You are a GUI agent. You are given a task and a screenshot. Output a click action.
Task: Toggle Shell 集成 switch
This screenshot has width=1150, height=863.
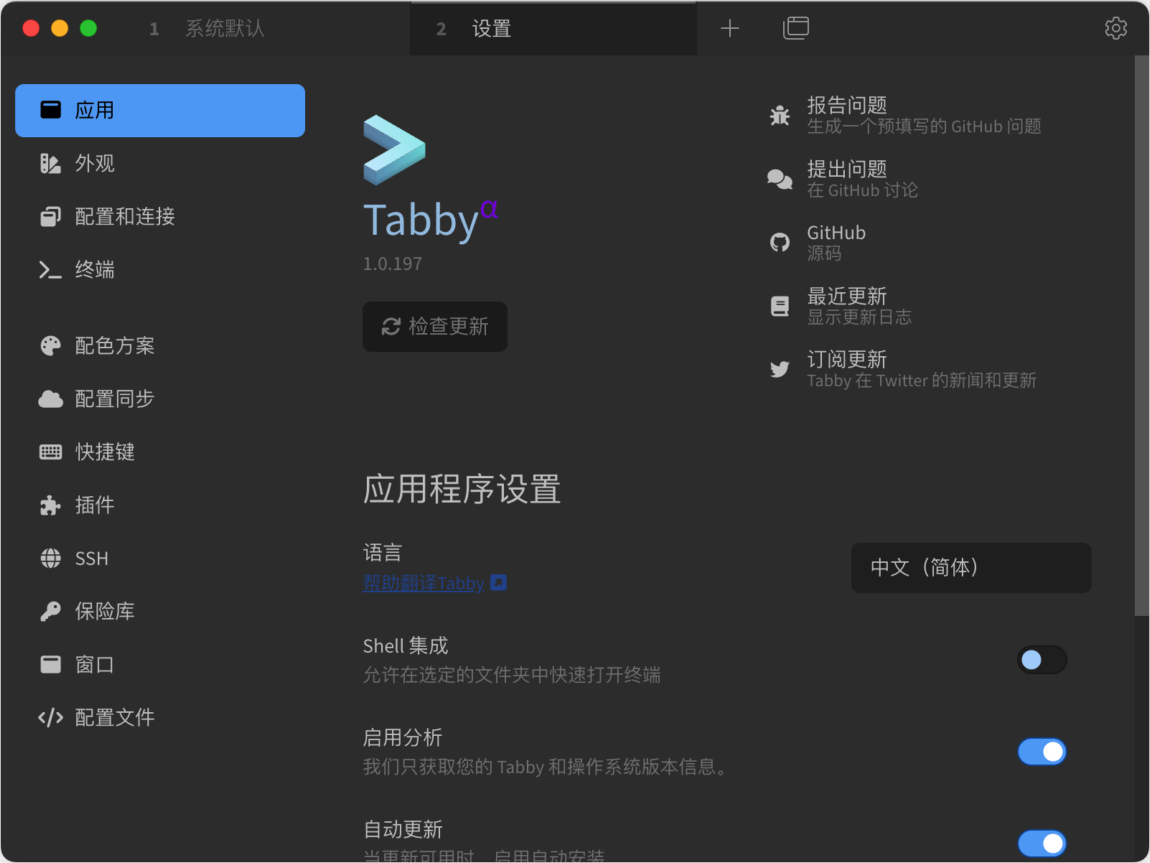(1041, 660)
